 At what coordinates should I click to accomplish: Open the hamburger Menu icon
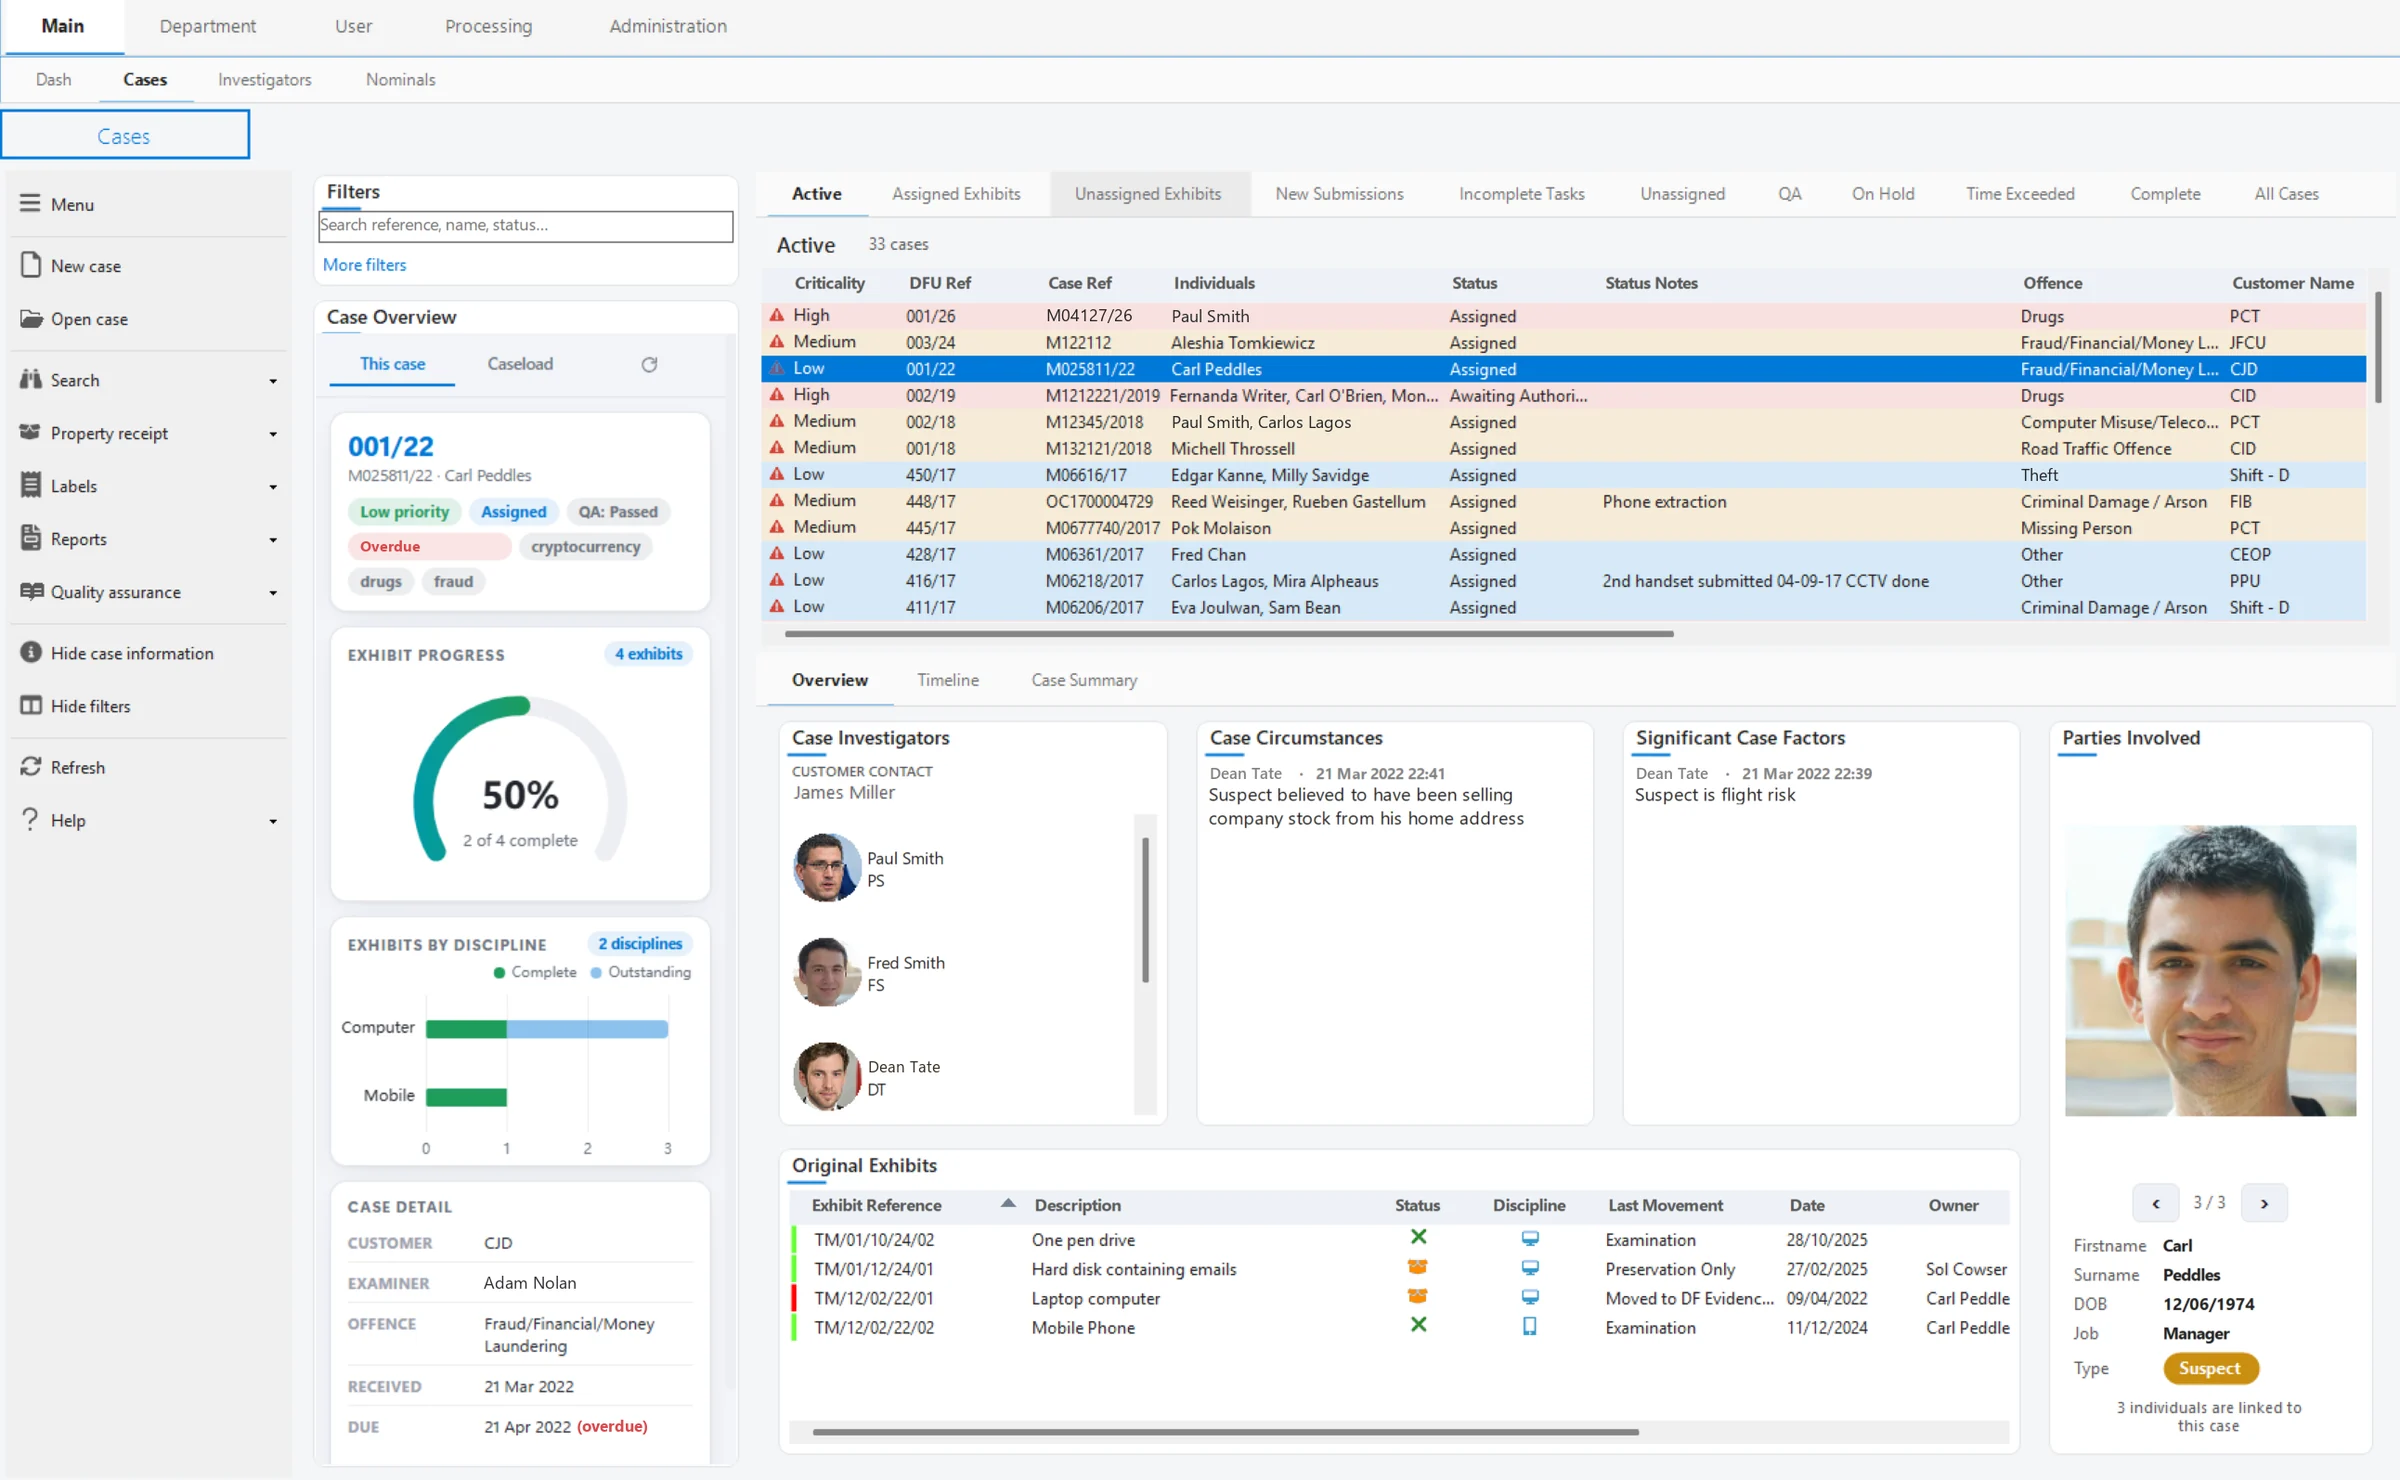point(30,203)
